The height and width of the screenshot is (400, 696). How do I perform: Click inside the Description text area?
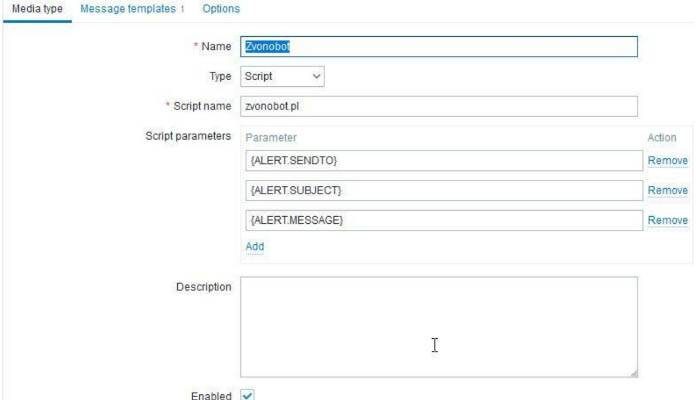439,326
